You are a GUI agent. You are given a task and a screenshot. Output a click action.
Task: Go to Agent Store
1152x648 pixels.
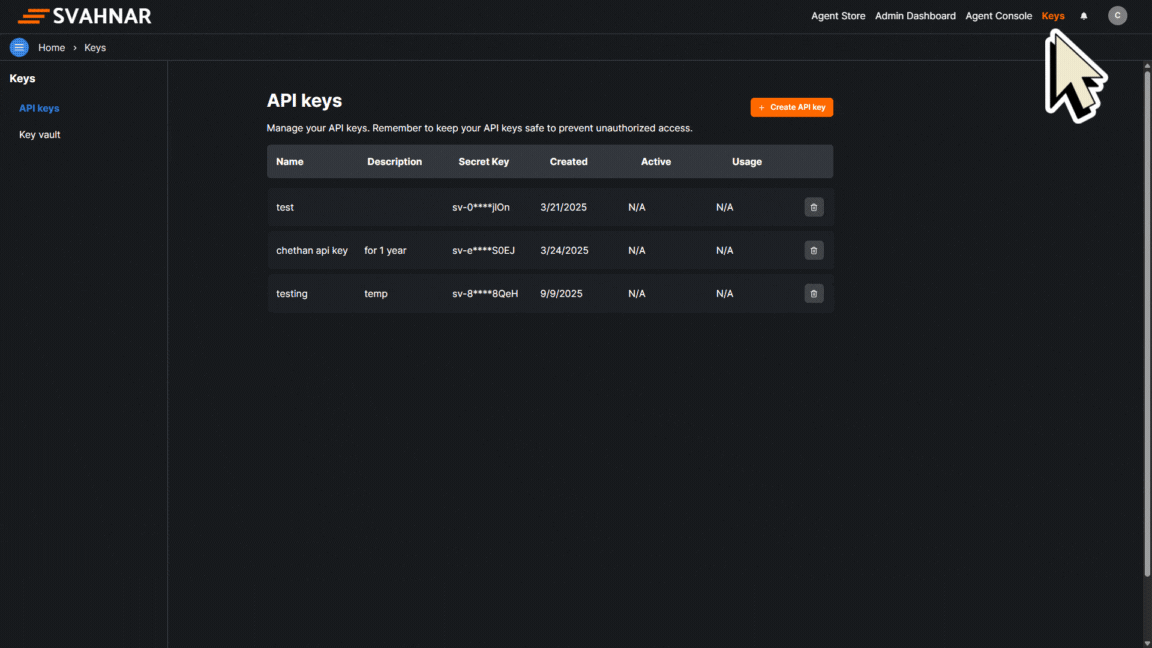click(x=838, y=16)
